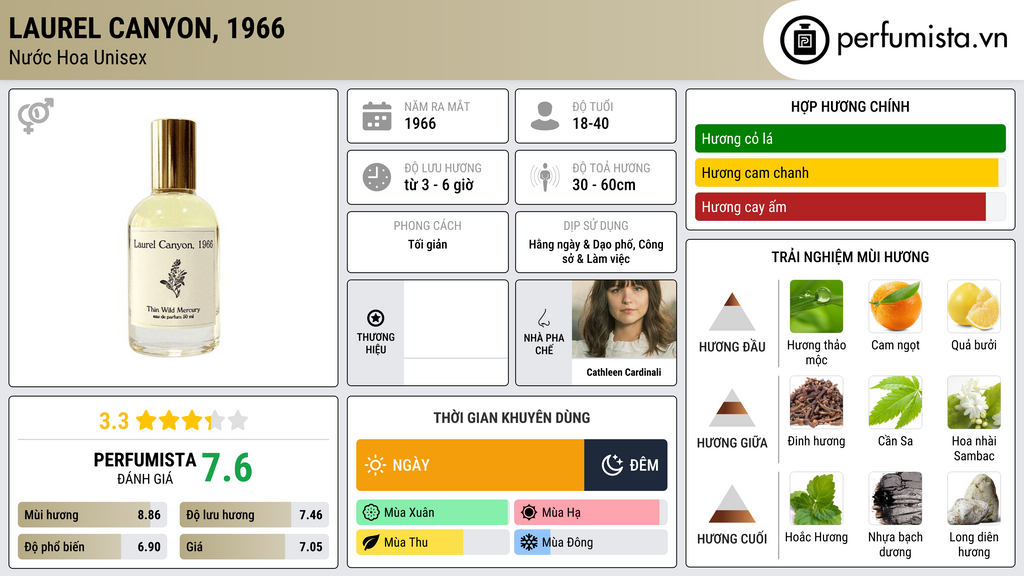
Task: Click the sun icon beside Mùa Hạ
Action: click(x=529, y=513)
